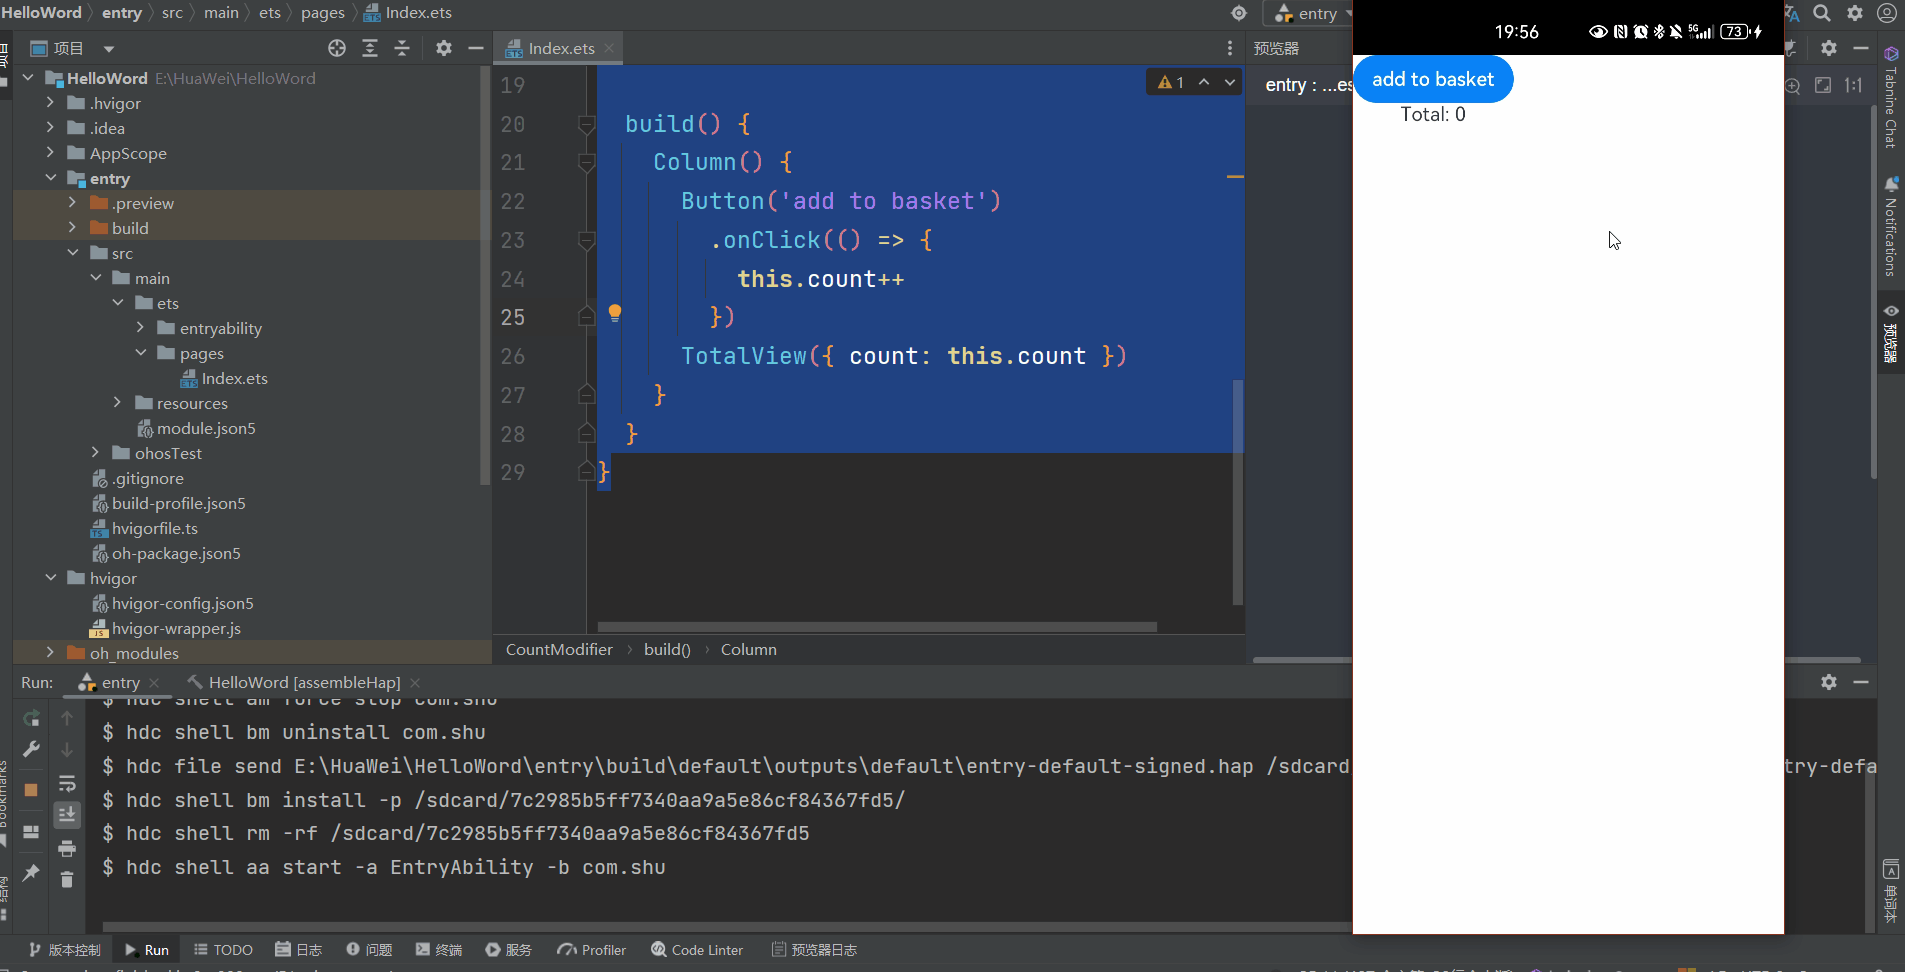Click down stack trace arrow in Run console
This screenshot has width=1905, height=972.
67,750
